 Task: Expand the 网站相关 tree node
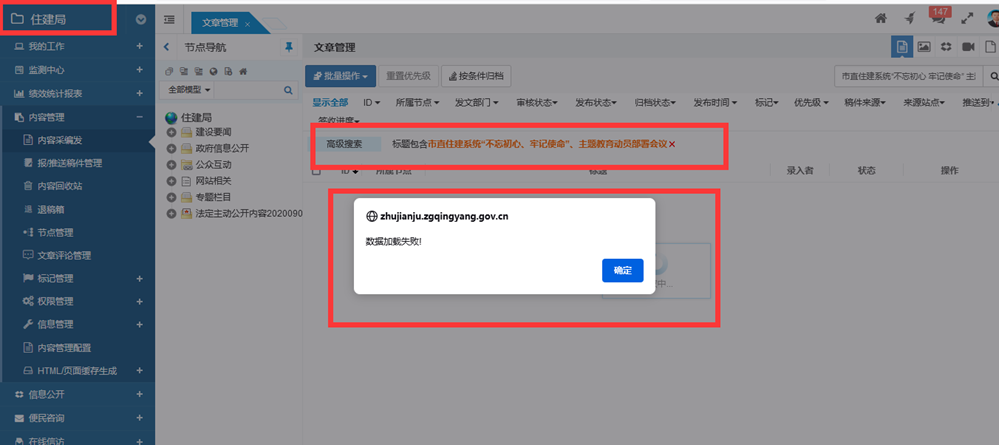[x=171, y=181]
